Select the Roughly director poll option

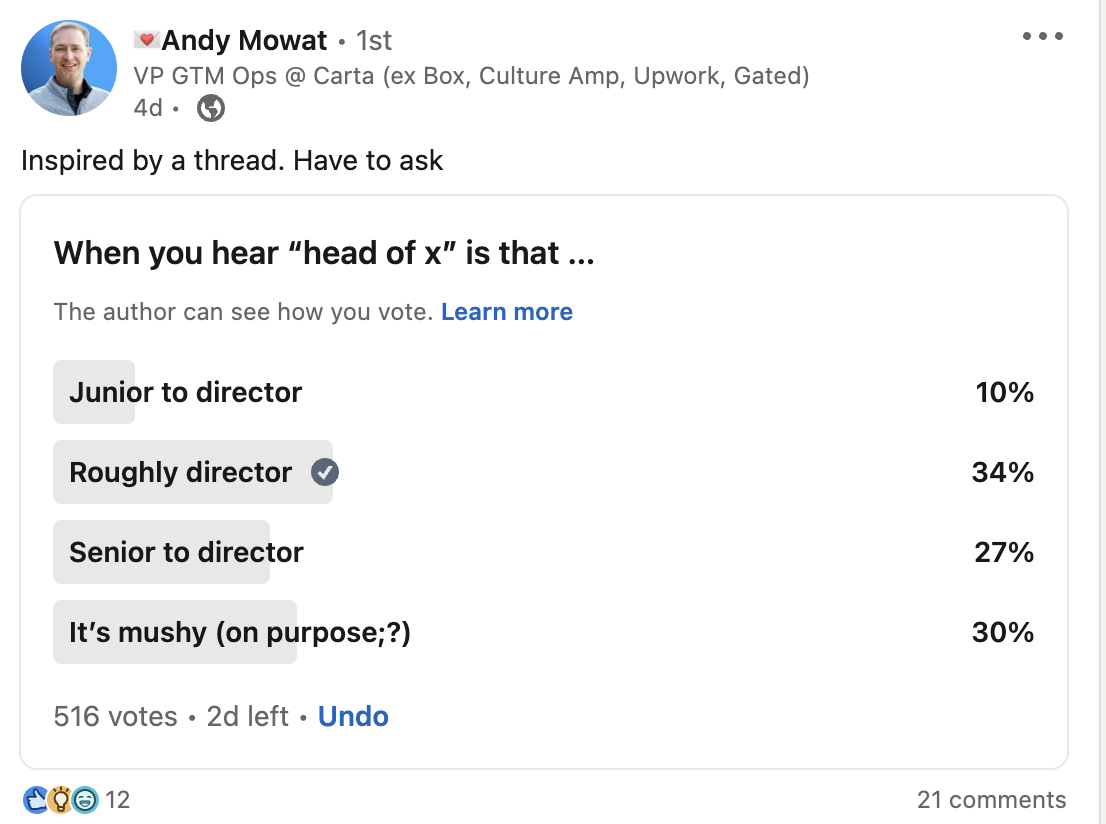[x=181, y=472]
